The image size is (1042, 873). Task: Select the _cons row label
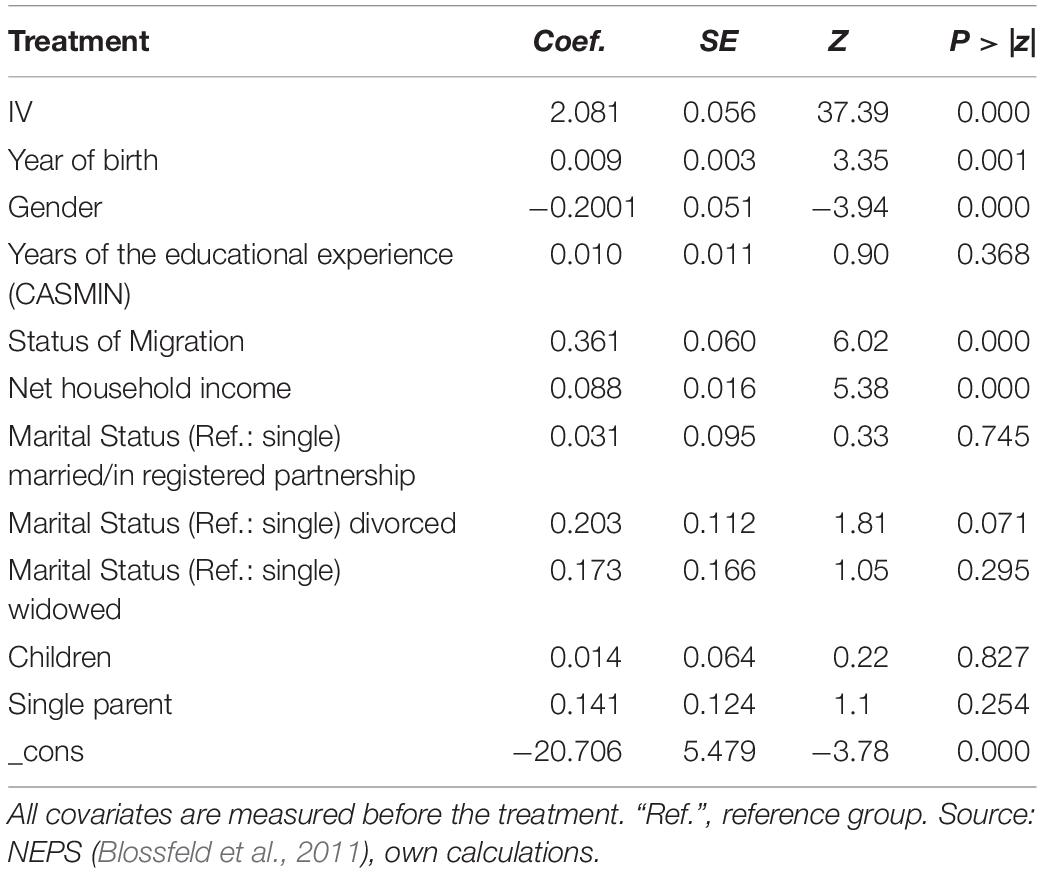tap(46, 753)
